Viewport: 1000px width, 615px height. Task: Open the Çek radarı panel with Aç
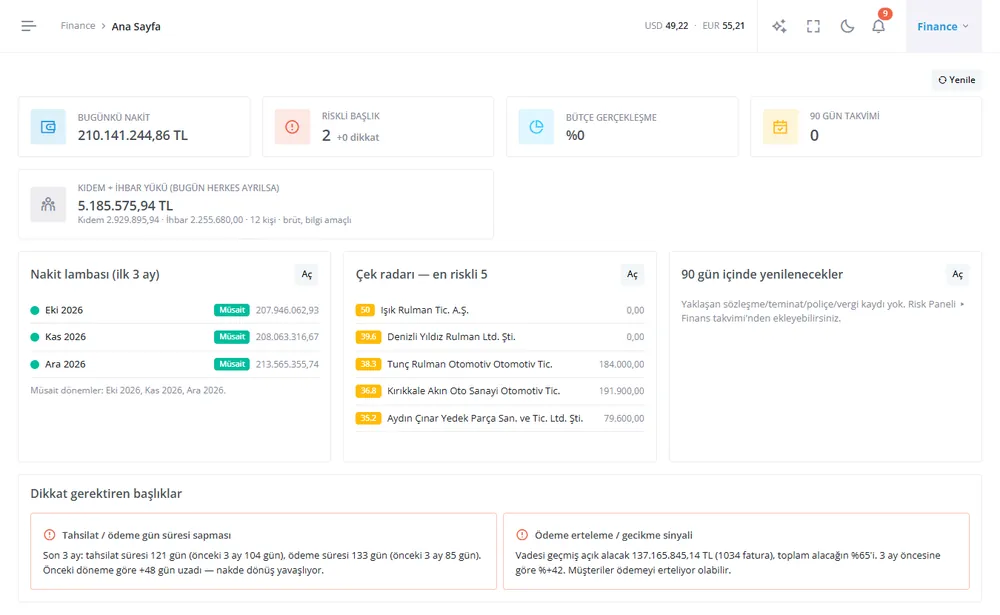tap(632, 274)
